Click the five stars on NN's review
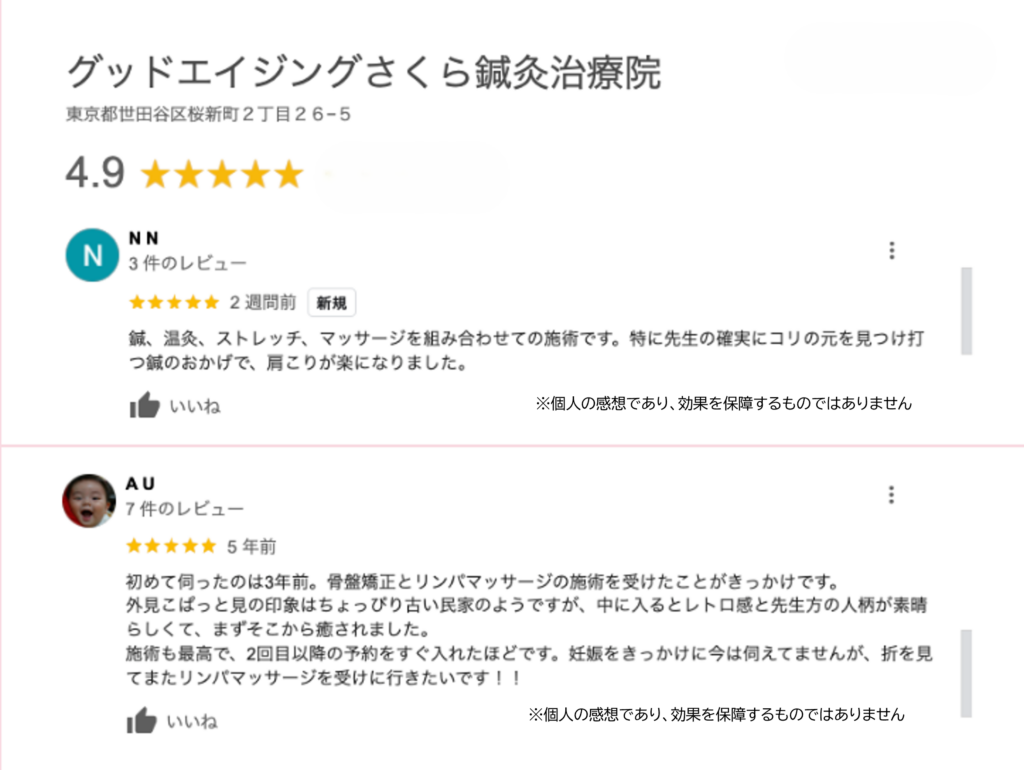Screen dimensions: 1024x770 174,302
